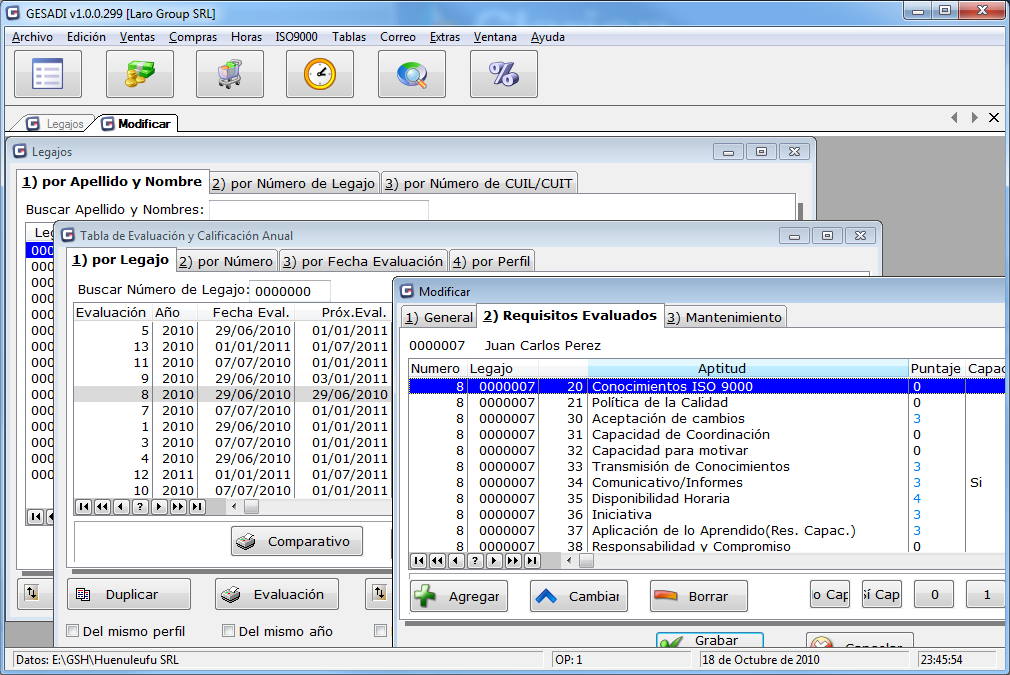The width and height of the screenshot is (1010, 675).
Task: Enable the 'Del mismo perfil' checkbox
Action: coord(73,631)
